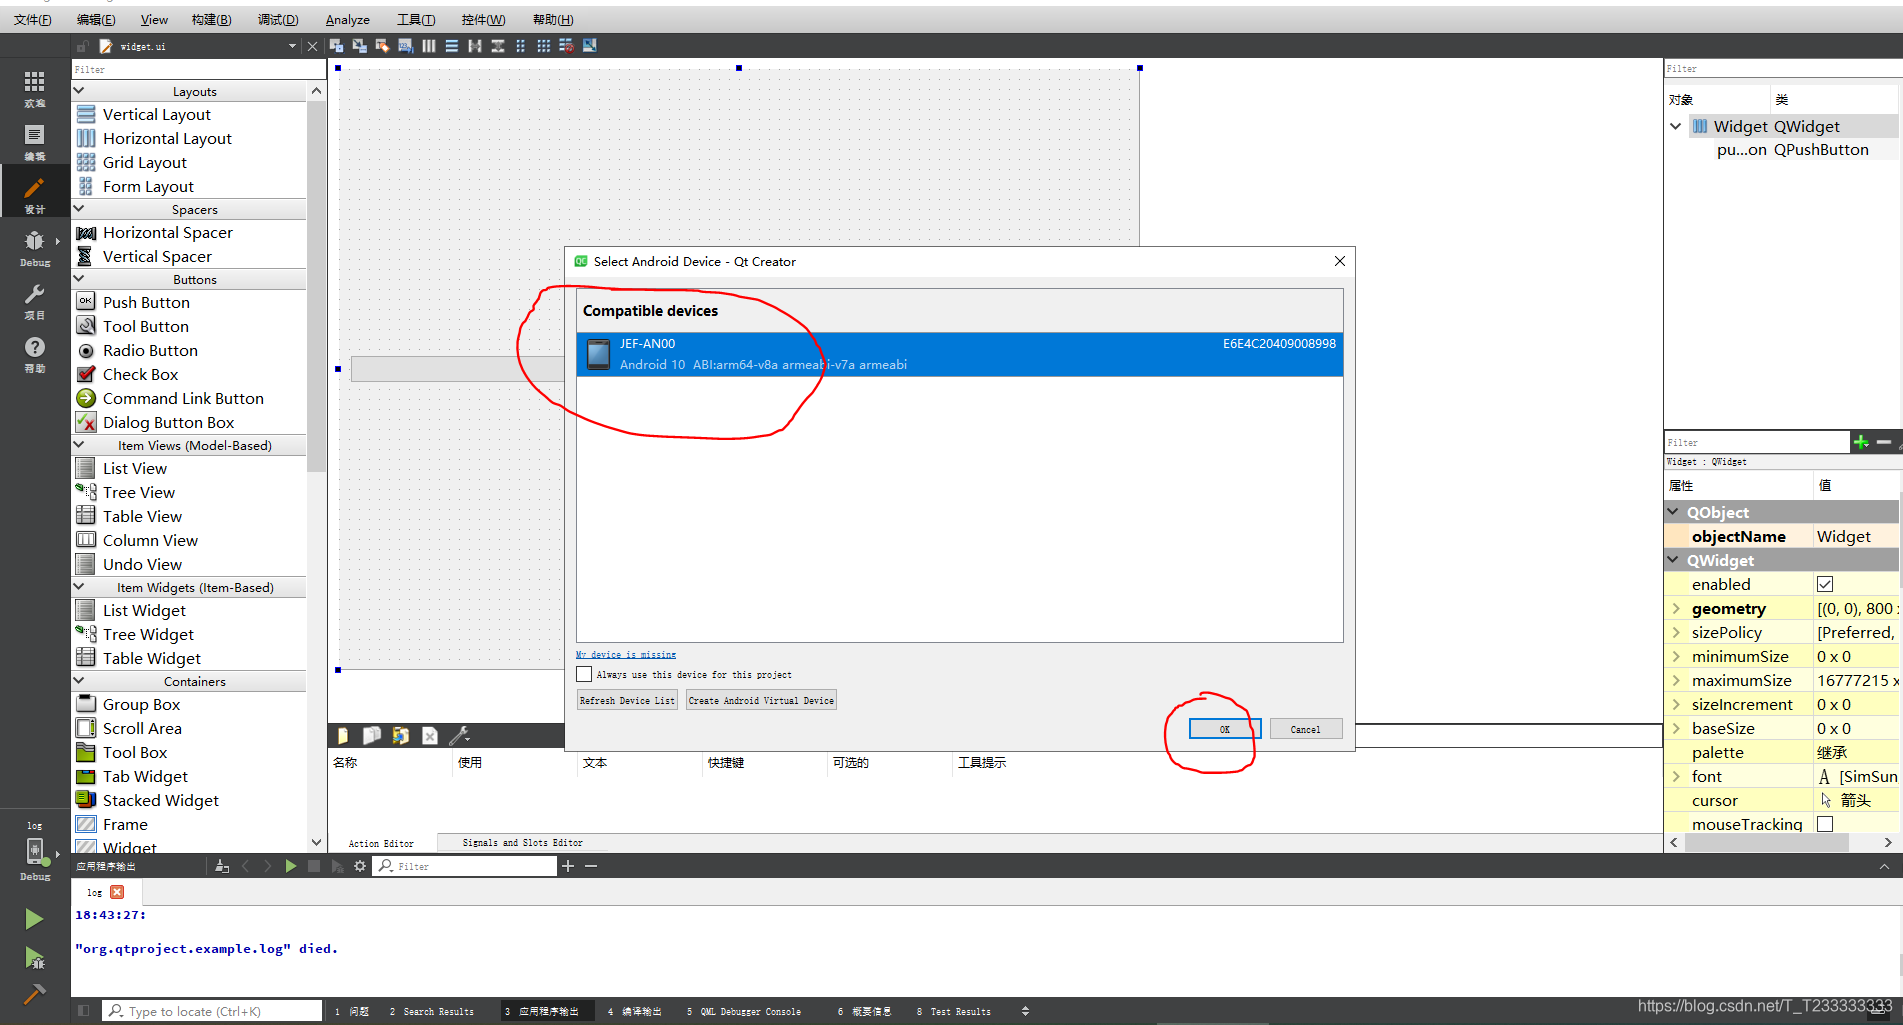Screen dimensions: 1903x1025
Task: Collapse the Widget QWidget tree node
Action: point(1676,126)
